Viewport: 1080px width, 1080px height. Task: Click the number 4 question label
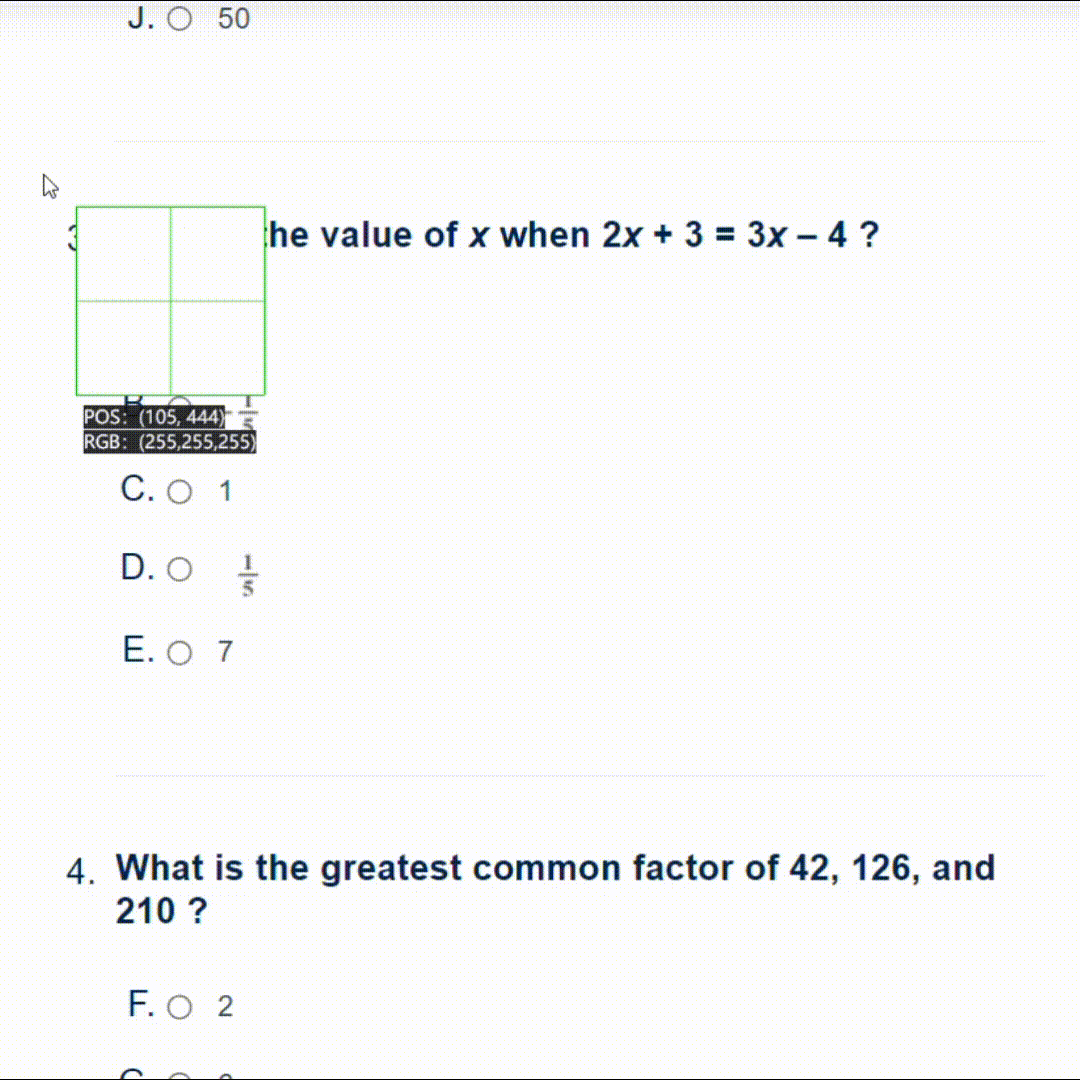(x=82, y=870)
